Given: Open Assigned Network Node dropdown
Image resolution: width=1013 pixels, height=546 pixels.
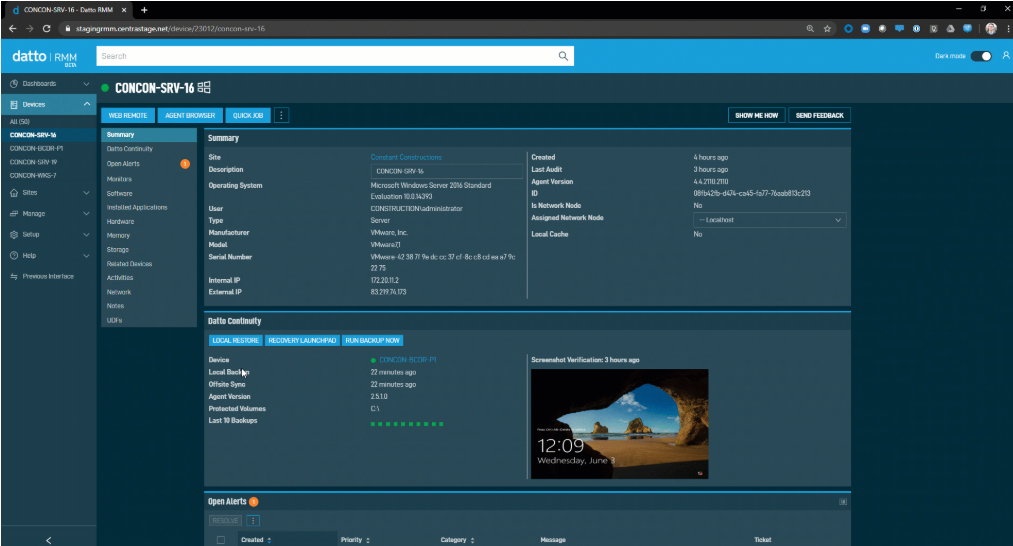Looking at the screenshot, I should click(x=769, y=220).
